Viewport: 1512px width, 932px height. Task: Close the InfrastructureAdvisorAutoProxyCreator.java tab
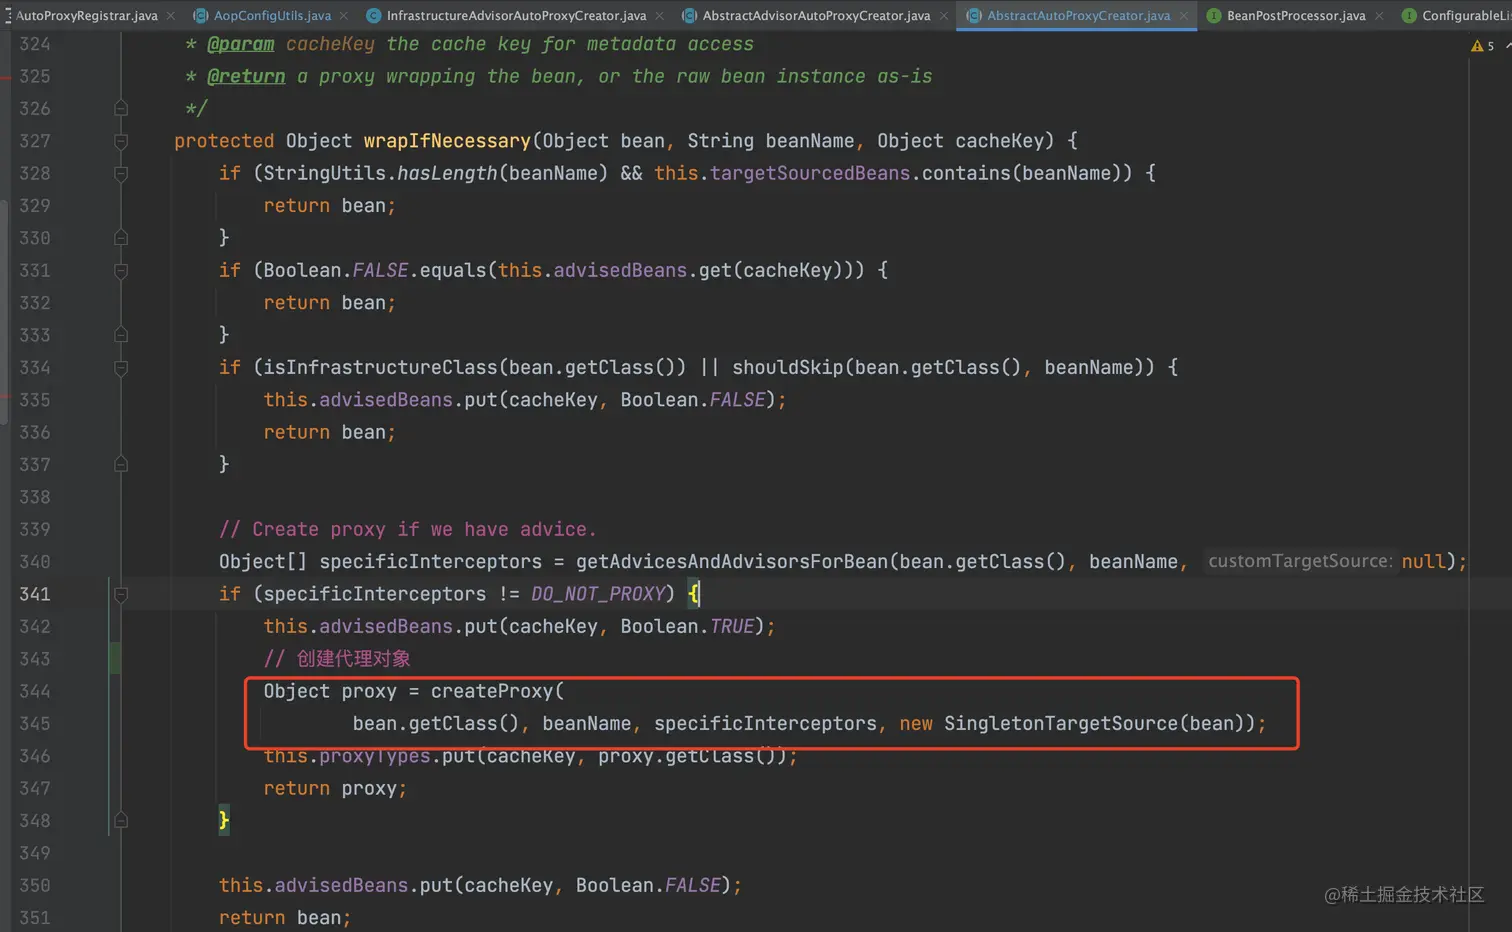(x=659, y=16)
